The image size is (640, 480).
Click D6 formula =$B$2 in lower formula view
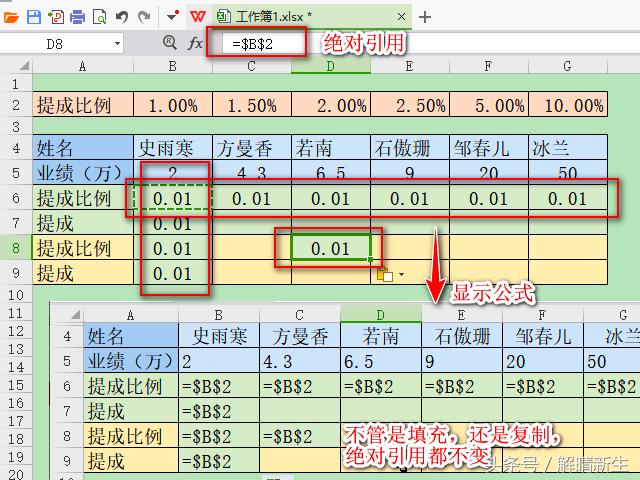pos(380,386)
